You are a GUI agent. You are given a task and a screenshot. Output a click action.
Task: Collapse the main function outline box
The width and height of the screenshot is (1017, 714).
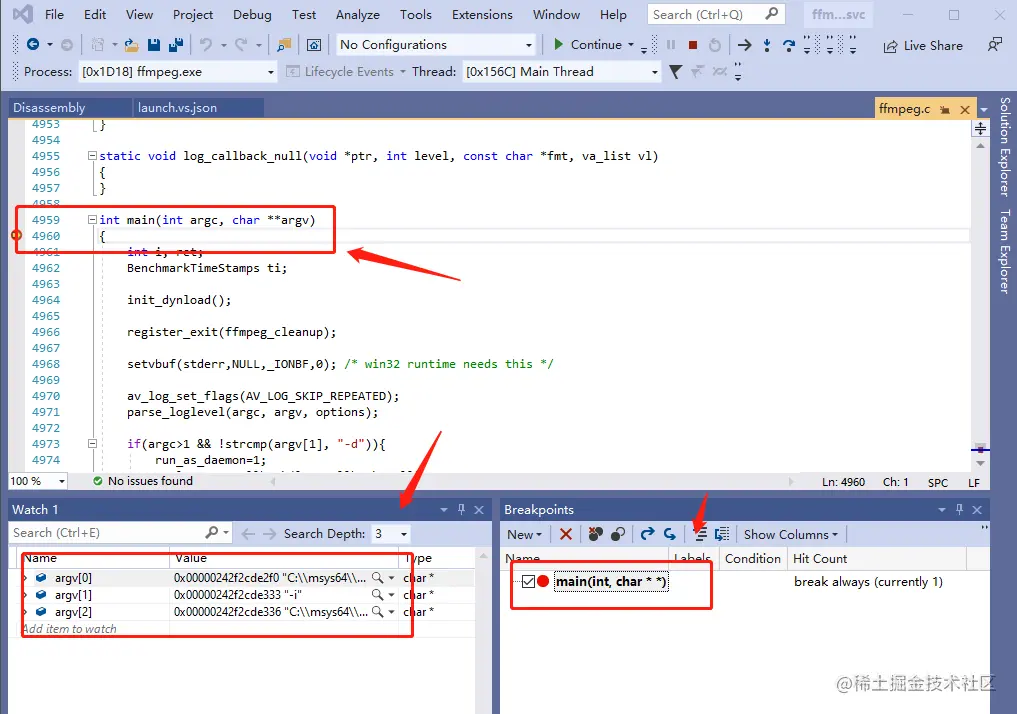pos(92,220)
